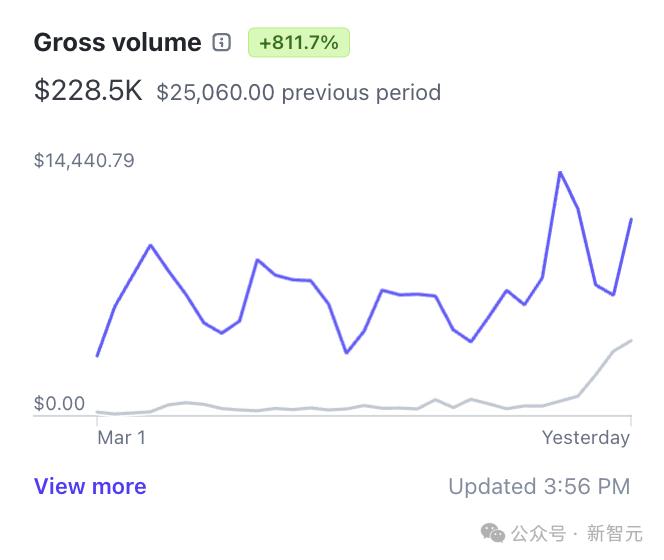The height and width of the screenshot is (560, 664).
Task: Click the highest peak of the purple line
Action: [560, 172]
